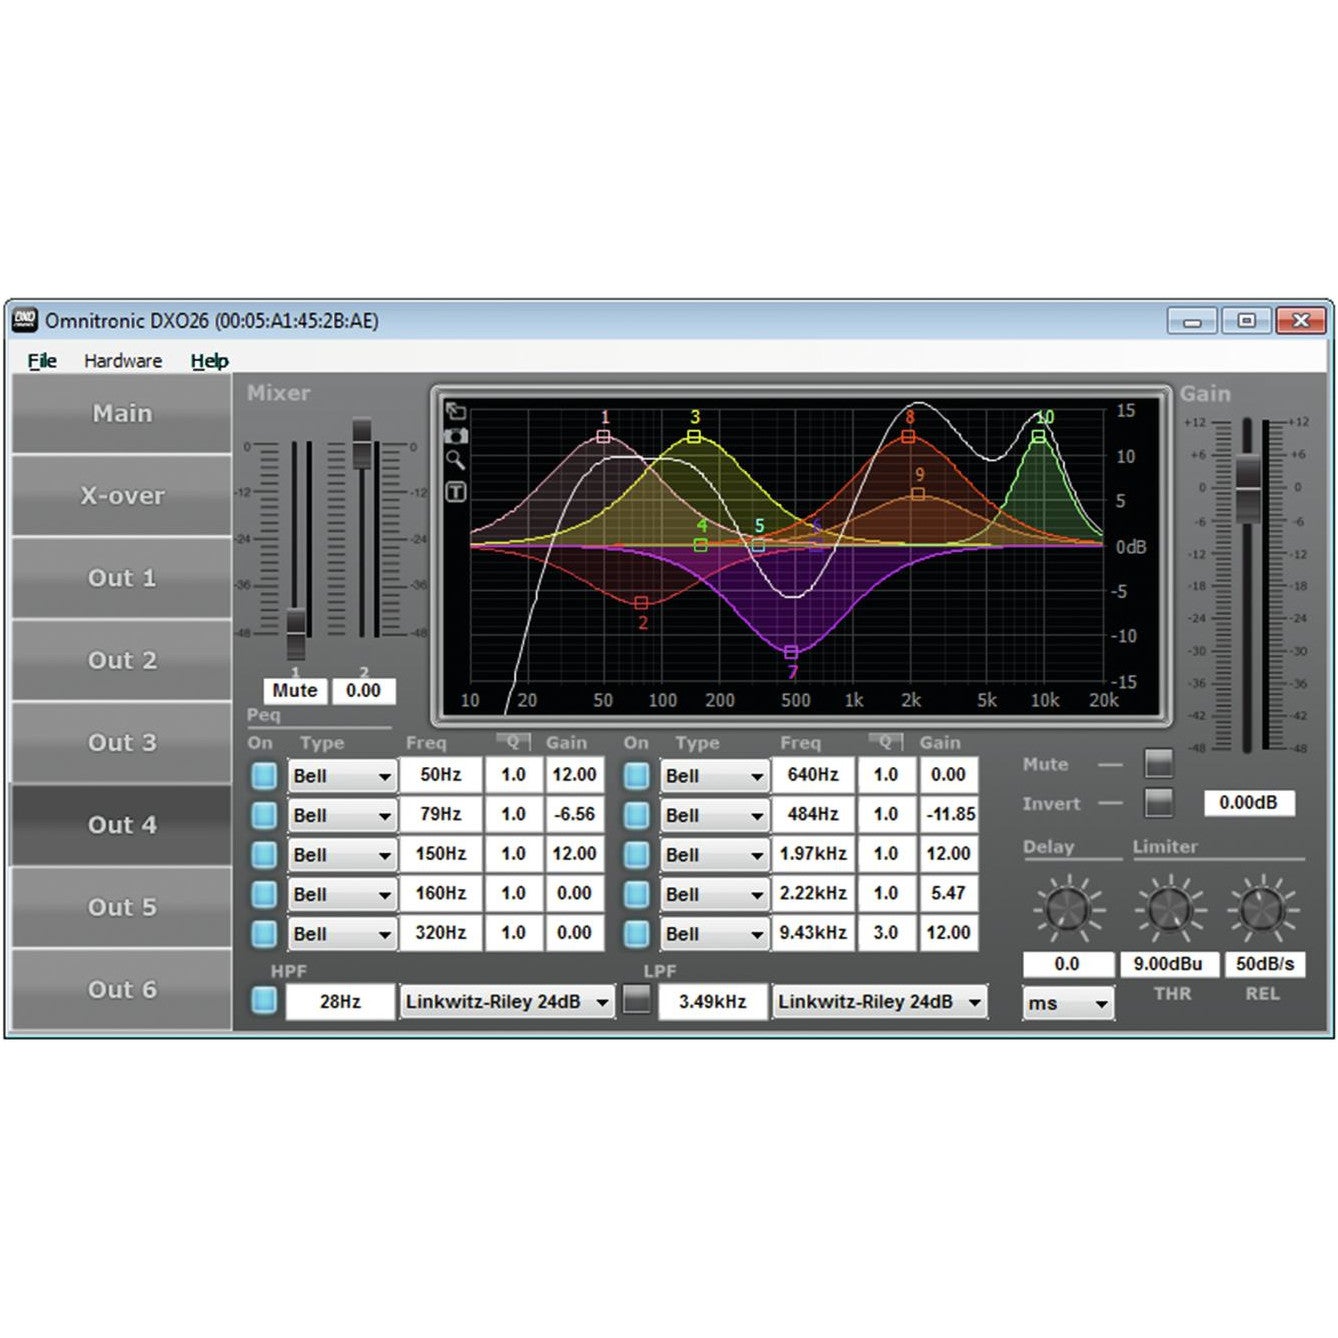Click the Limiter THR knob
Image resolution: width=1338 pixels, height=1338 pixels.
tap(1168, 909)
